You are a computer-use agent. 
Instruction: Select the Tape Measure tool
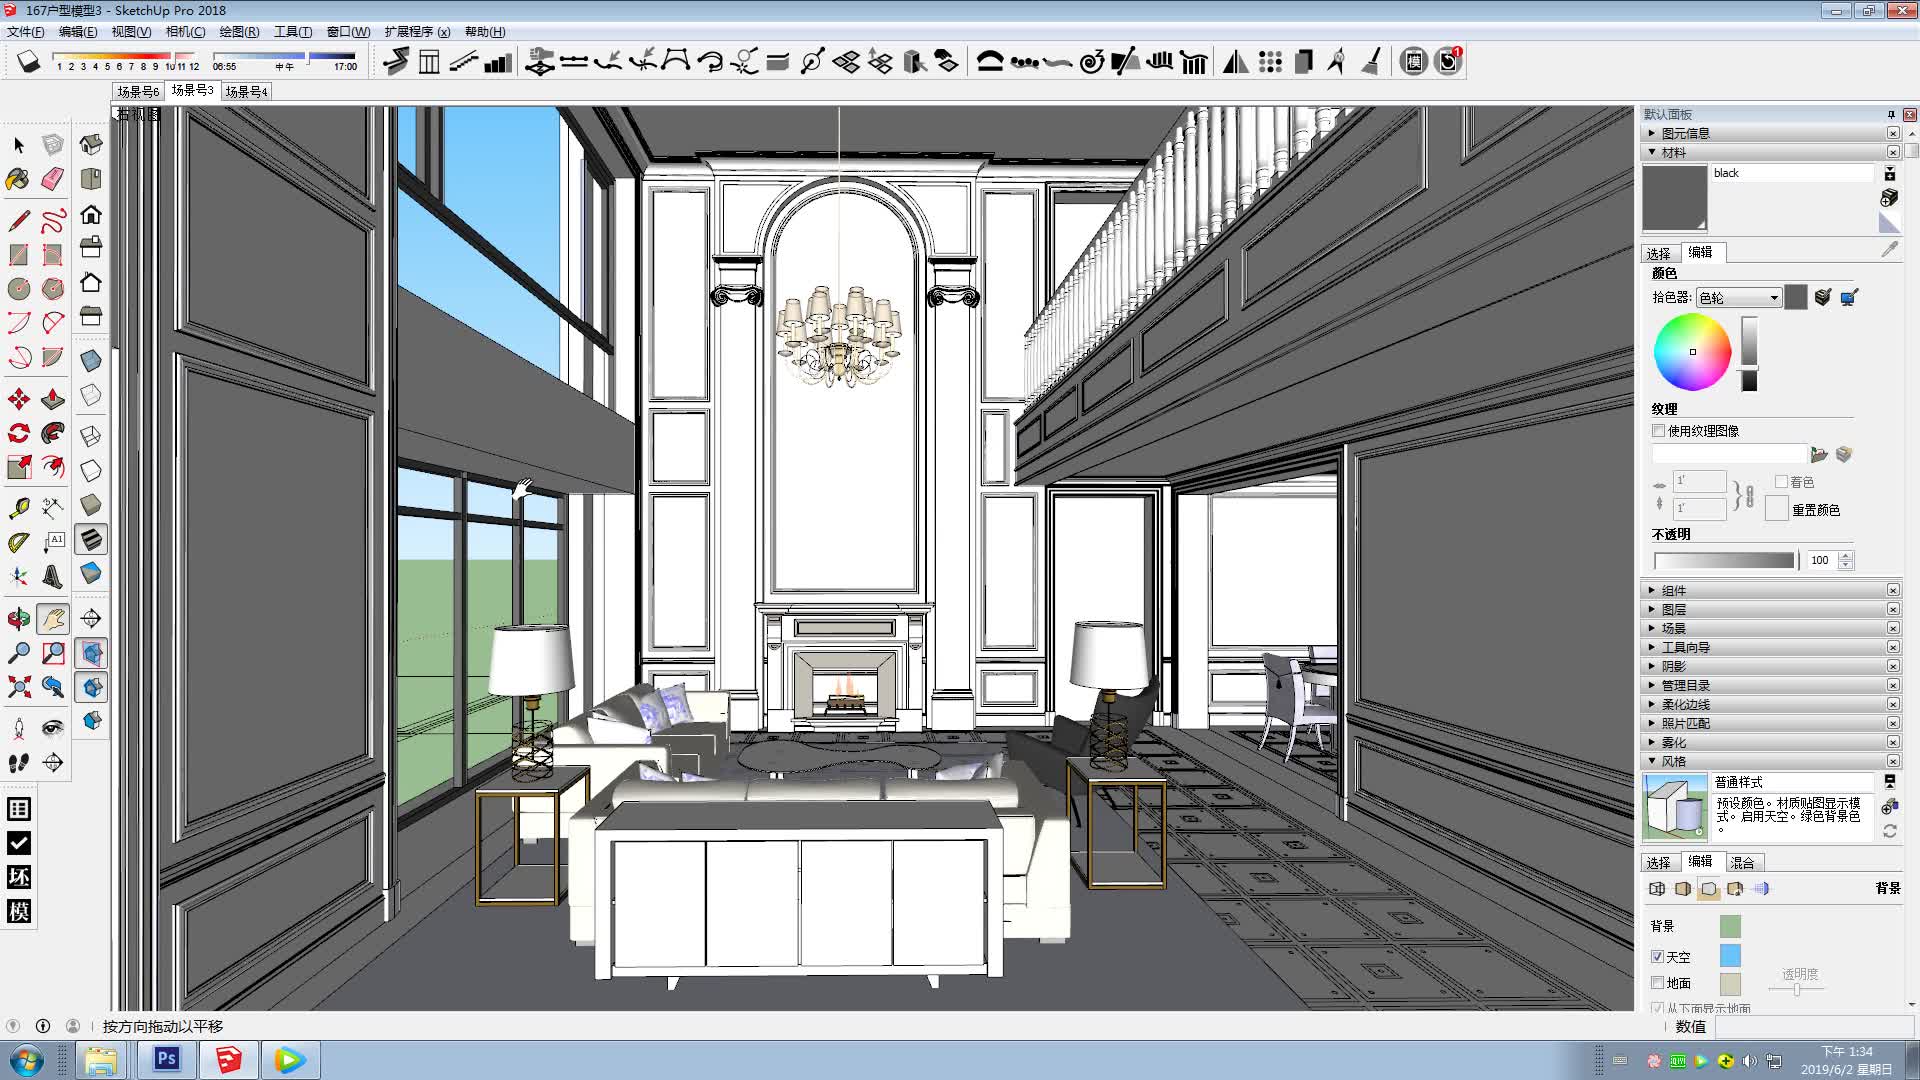coord(18,508)
